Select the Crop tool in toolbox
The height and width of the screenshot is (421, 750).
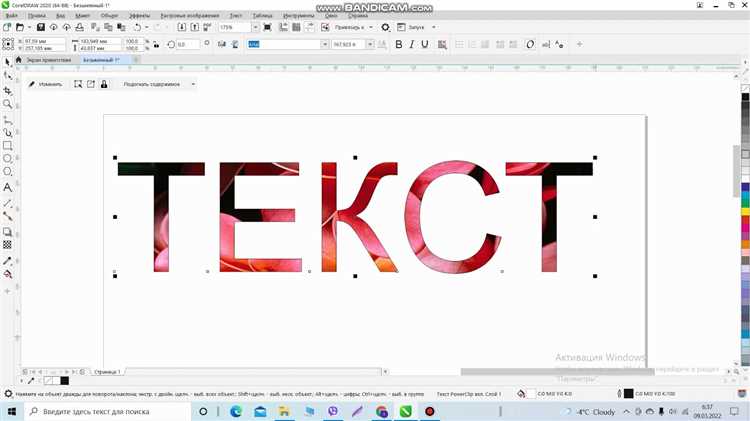pos(7,90)
